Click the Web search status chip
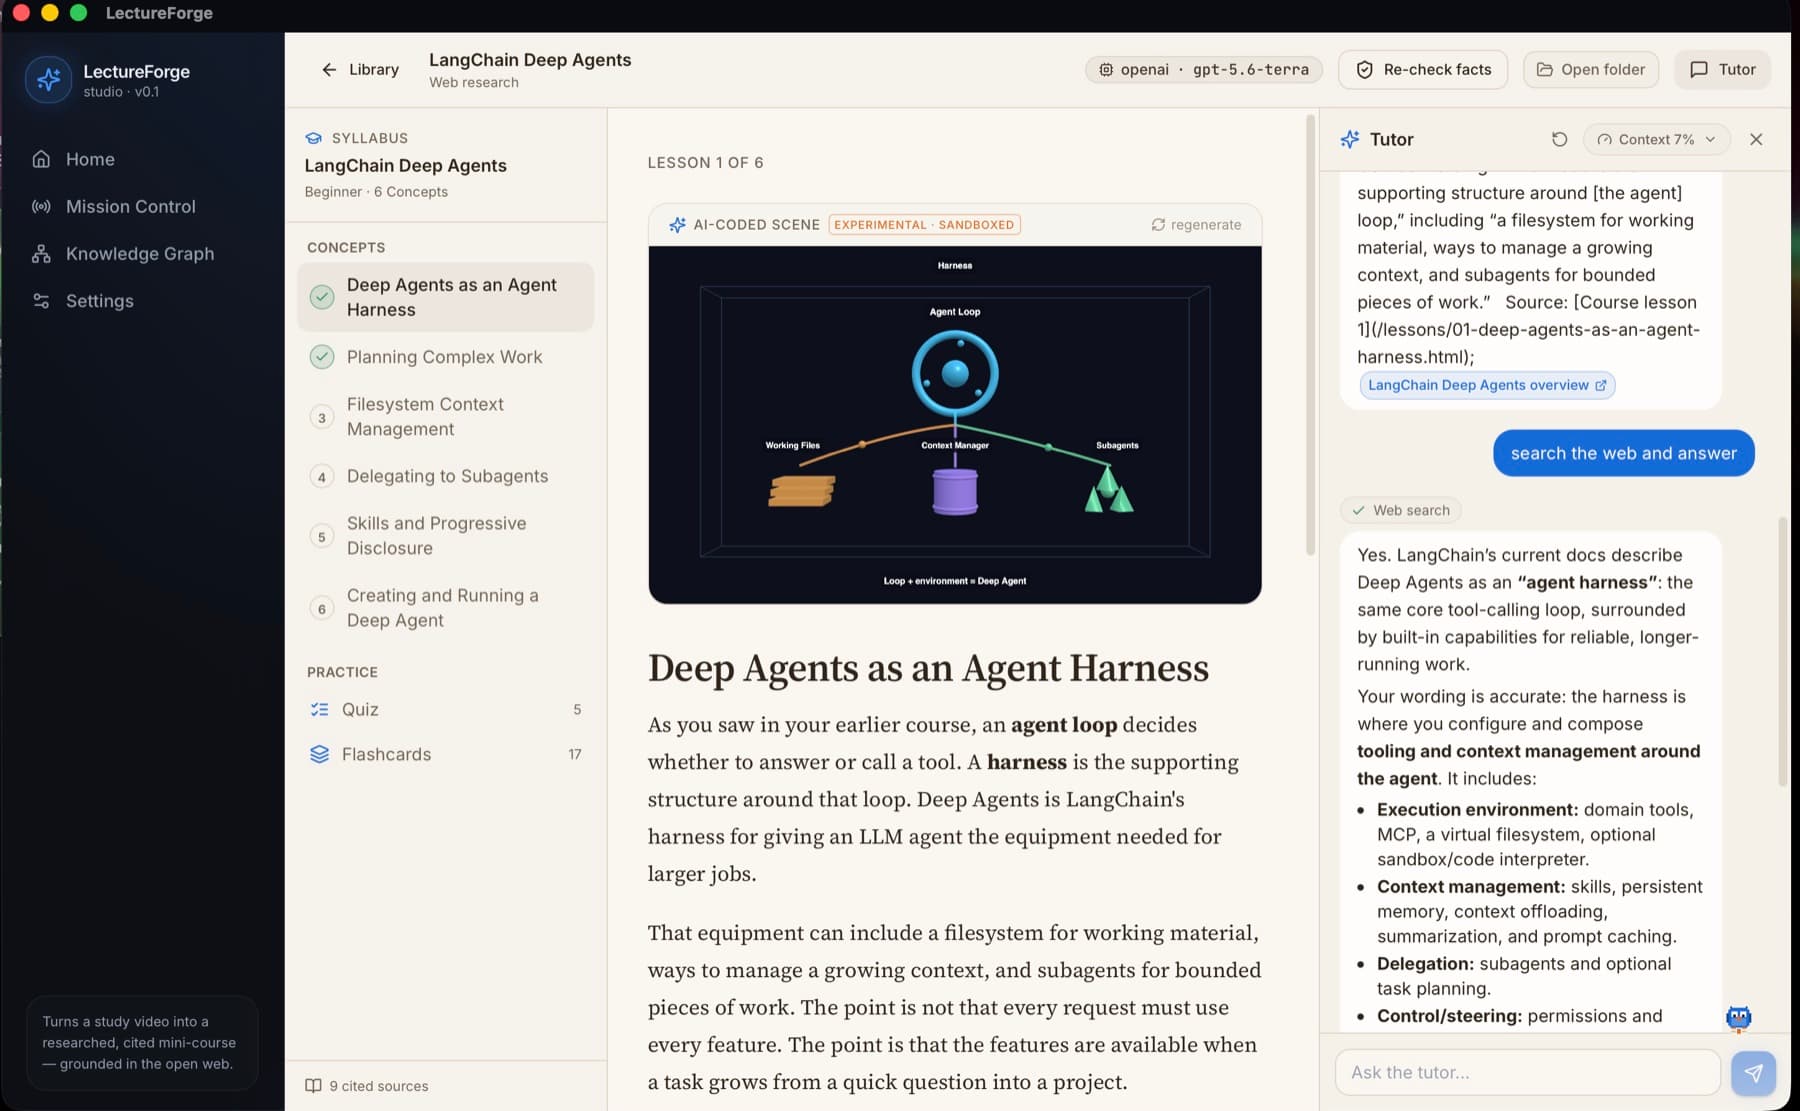Viewport: 1800px width, 1111px height. (x=1400, y=510)
